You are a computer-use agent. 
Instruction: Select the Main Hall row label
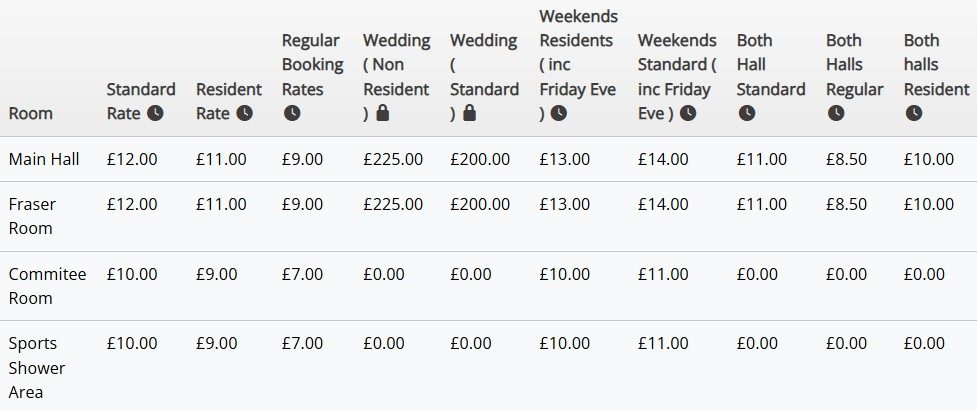(x=43, y=159)
